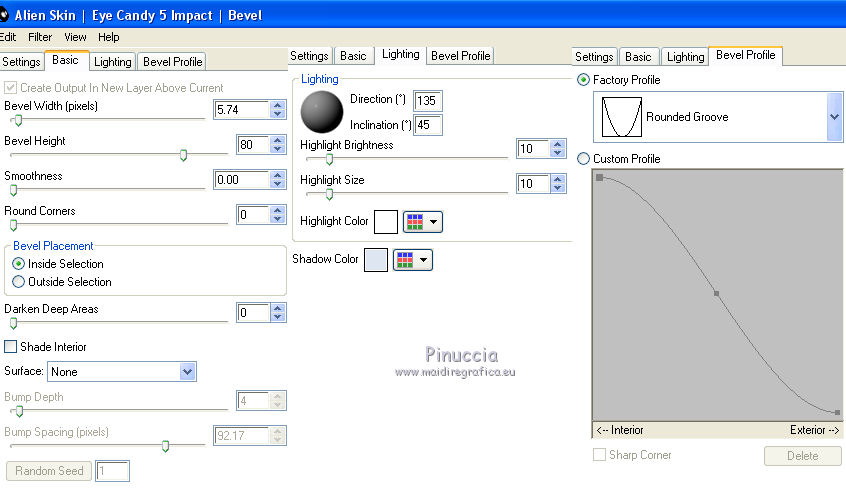Image resolution: width=846 pixels, height=495 pixels.
Task: Click the Bevel Height slider handle
Action: point(183,155)
